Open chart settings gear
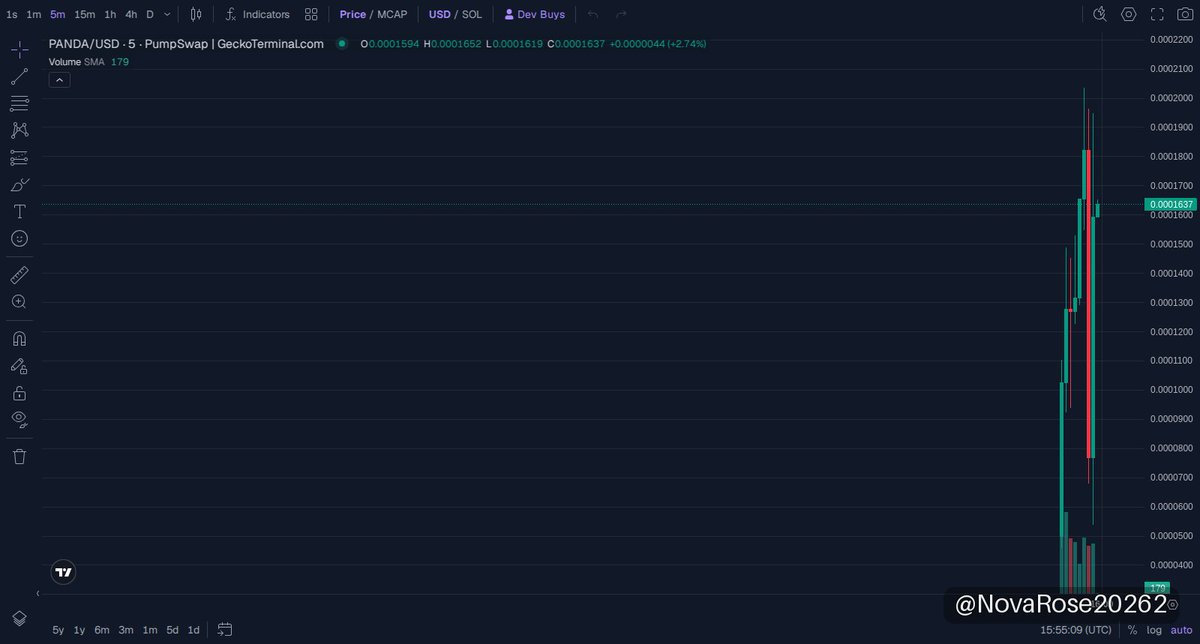1200x644 pixels. pos(1129,14)
